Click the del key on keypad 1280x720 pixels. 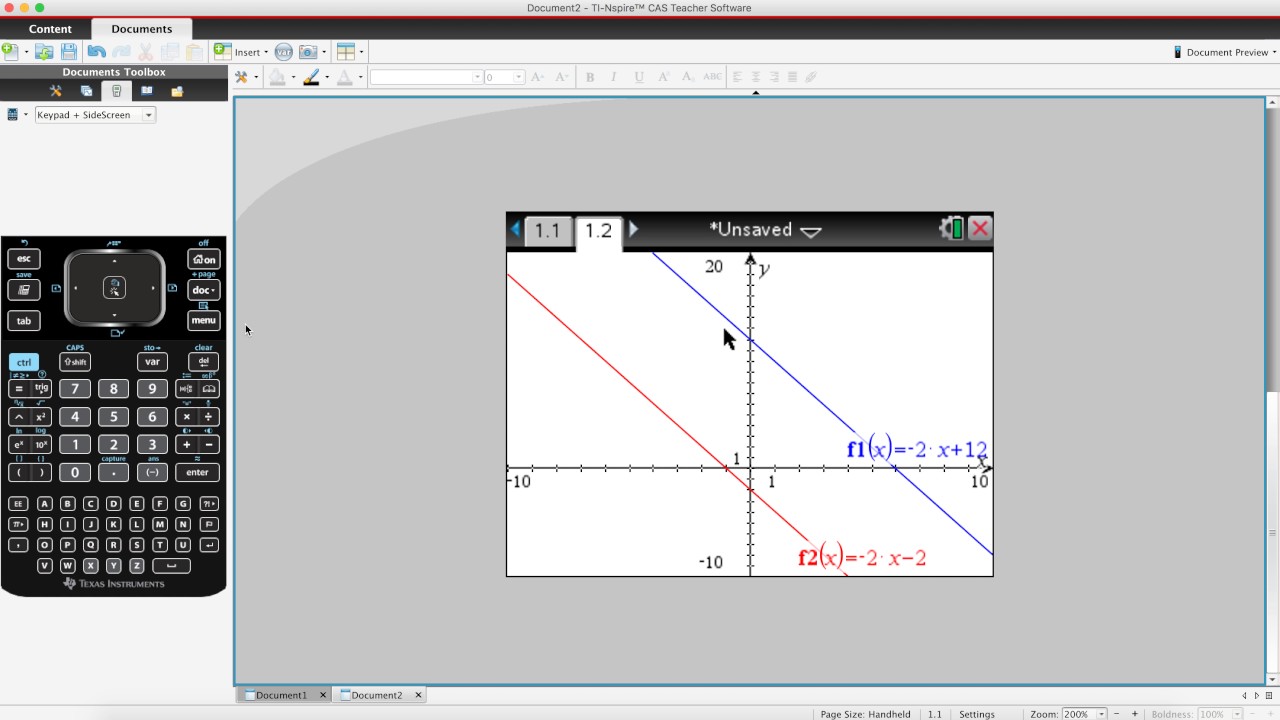point(203,362)
